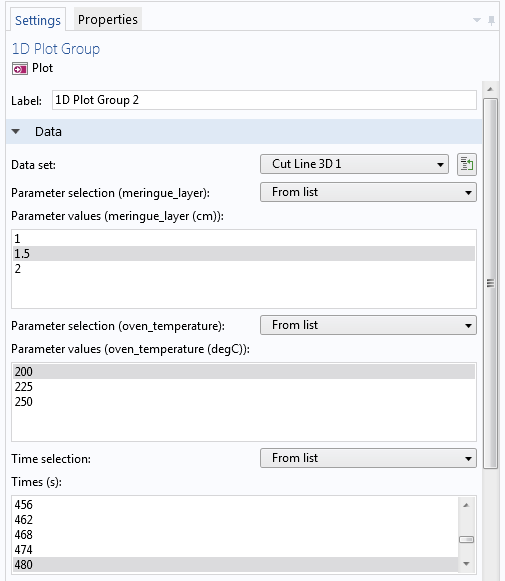Screen dimensions: 505x581
Task: Open the panel view menu arrow
Action: [x=477, y=20]
